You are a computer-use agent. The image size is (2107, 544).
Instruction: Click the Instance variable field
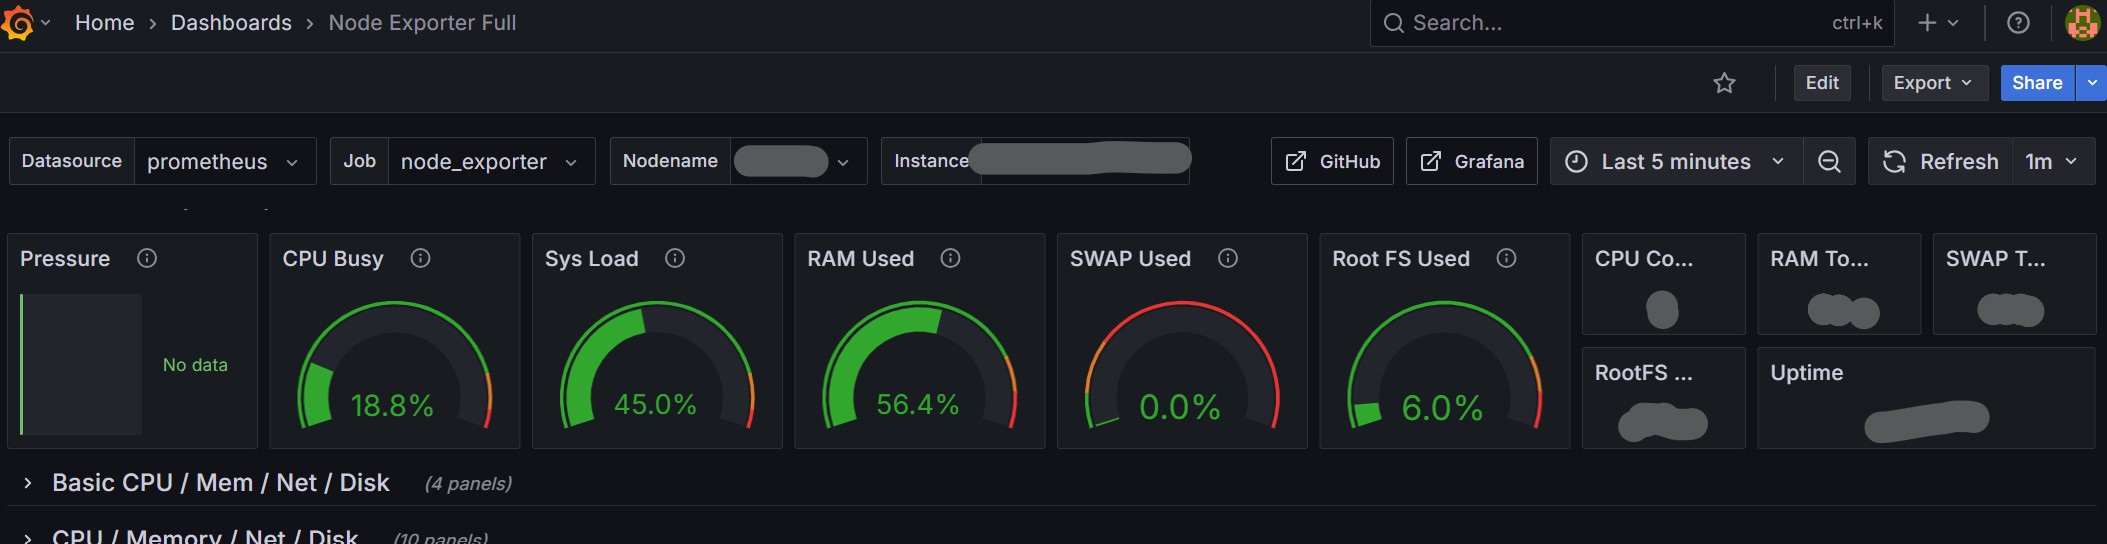[x=1084, y=161]
